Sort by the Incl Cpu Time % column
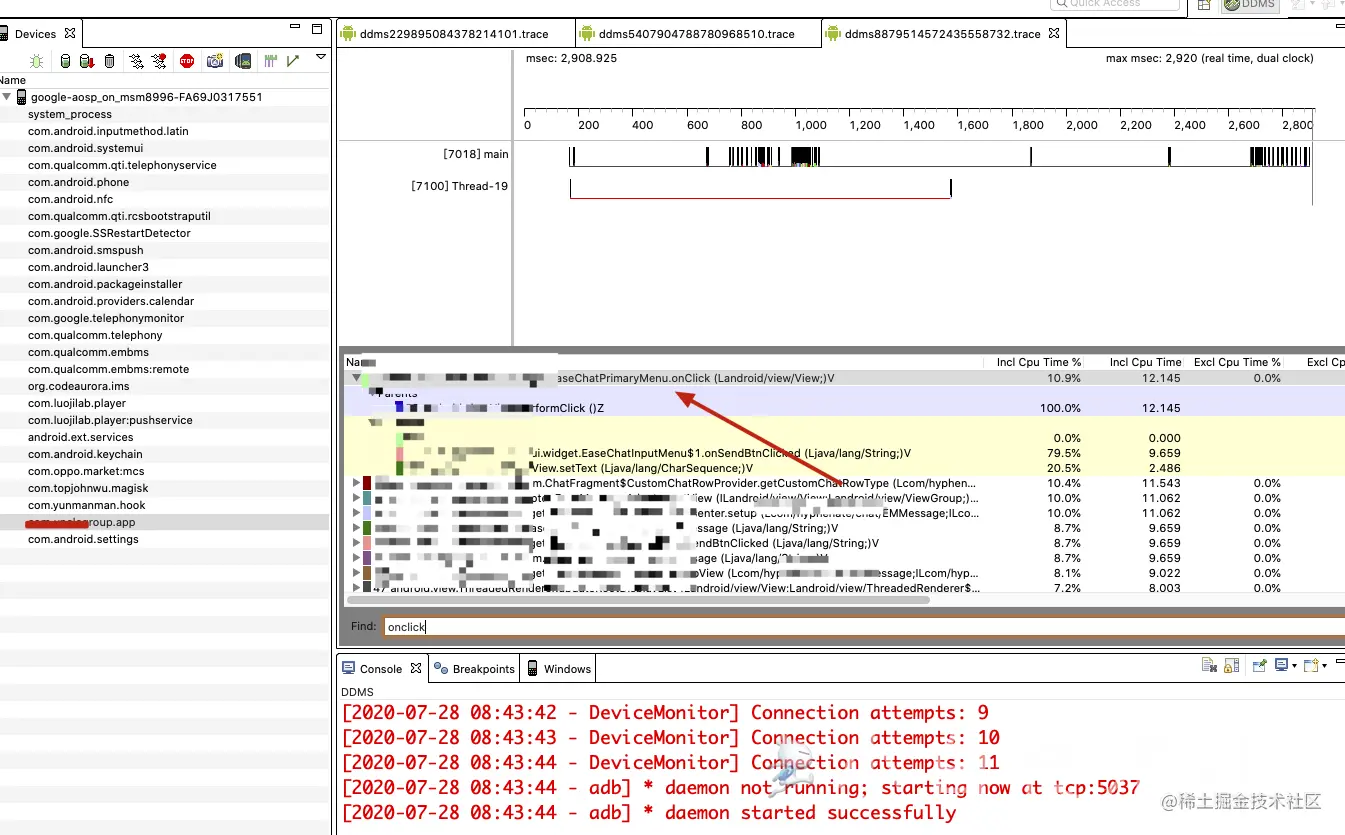Image resolution: width=1345 pixels, height=835 pixels. click(1039, 362)
